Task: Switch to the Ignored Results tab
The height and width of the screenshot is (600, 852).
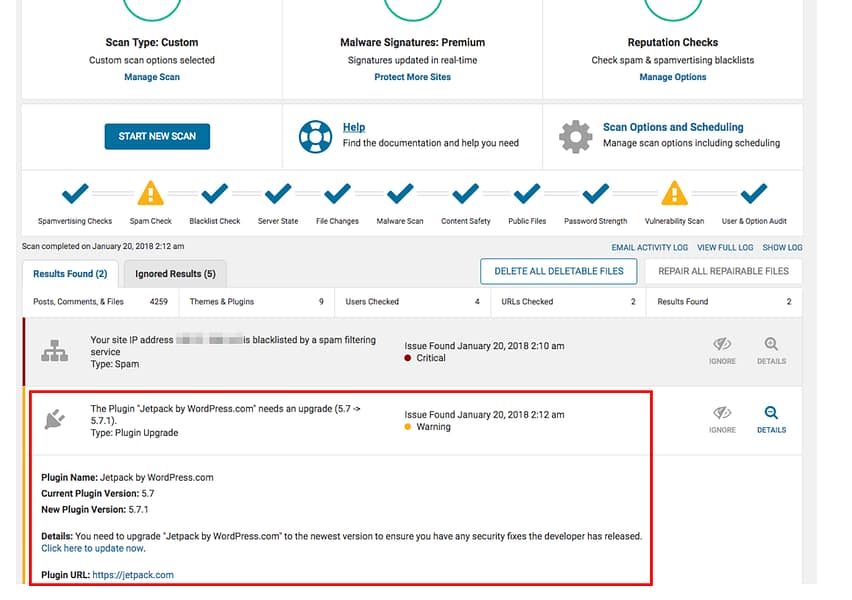Action: (x=175, y=273)
